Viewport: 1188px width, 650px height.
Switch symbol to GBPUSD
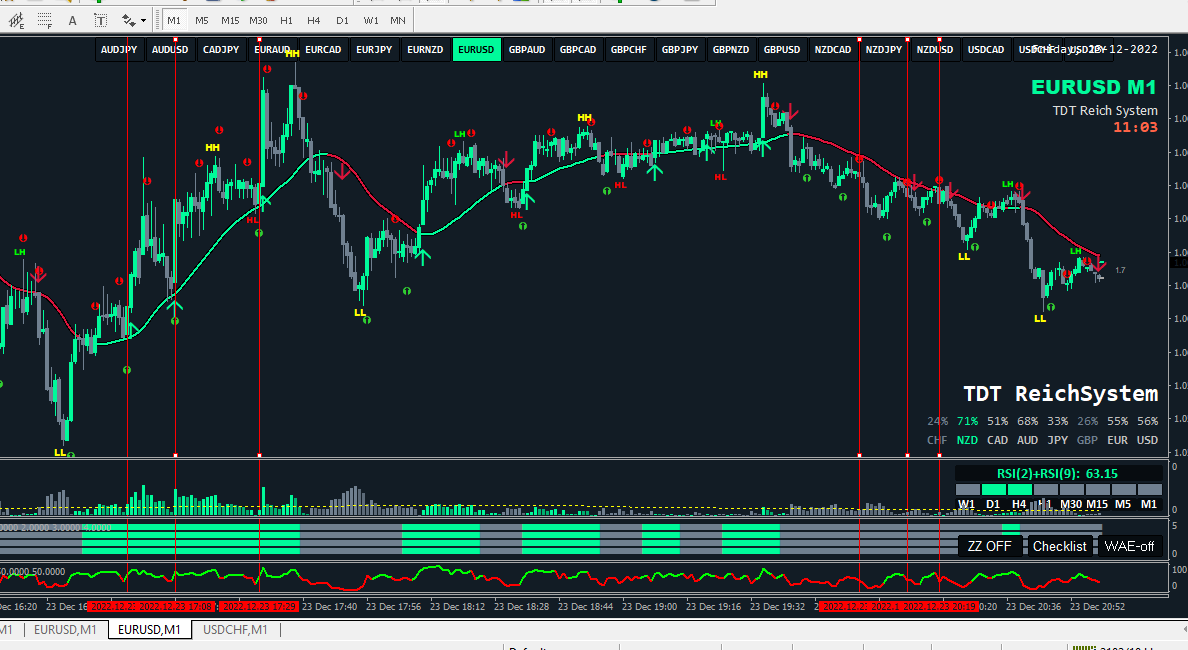[x=782, y=49]
